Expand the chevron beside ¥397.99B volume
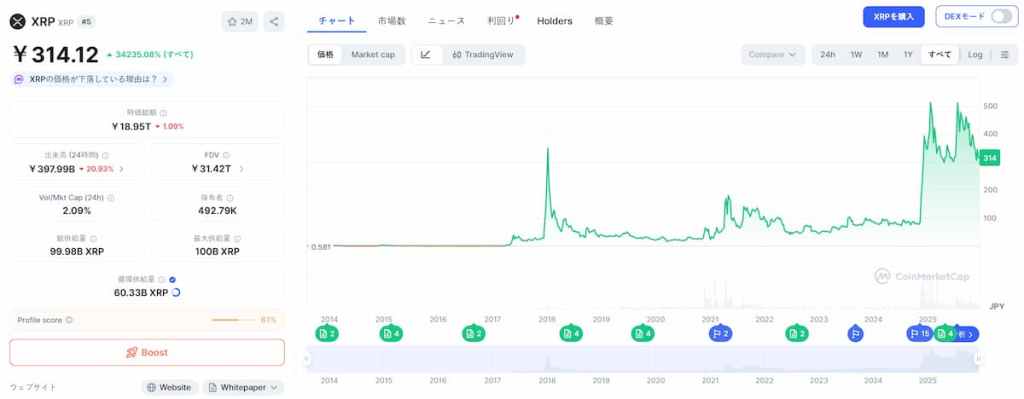This screenshot has width=1024, height=399. 121,168
